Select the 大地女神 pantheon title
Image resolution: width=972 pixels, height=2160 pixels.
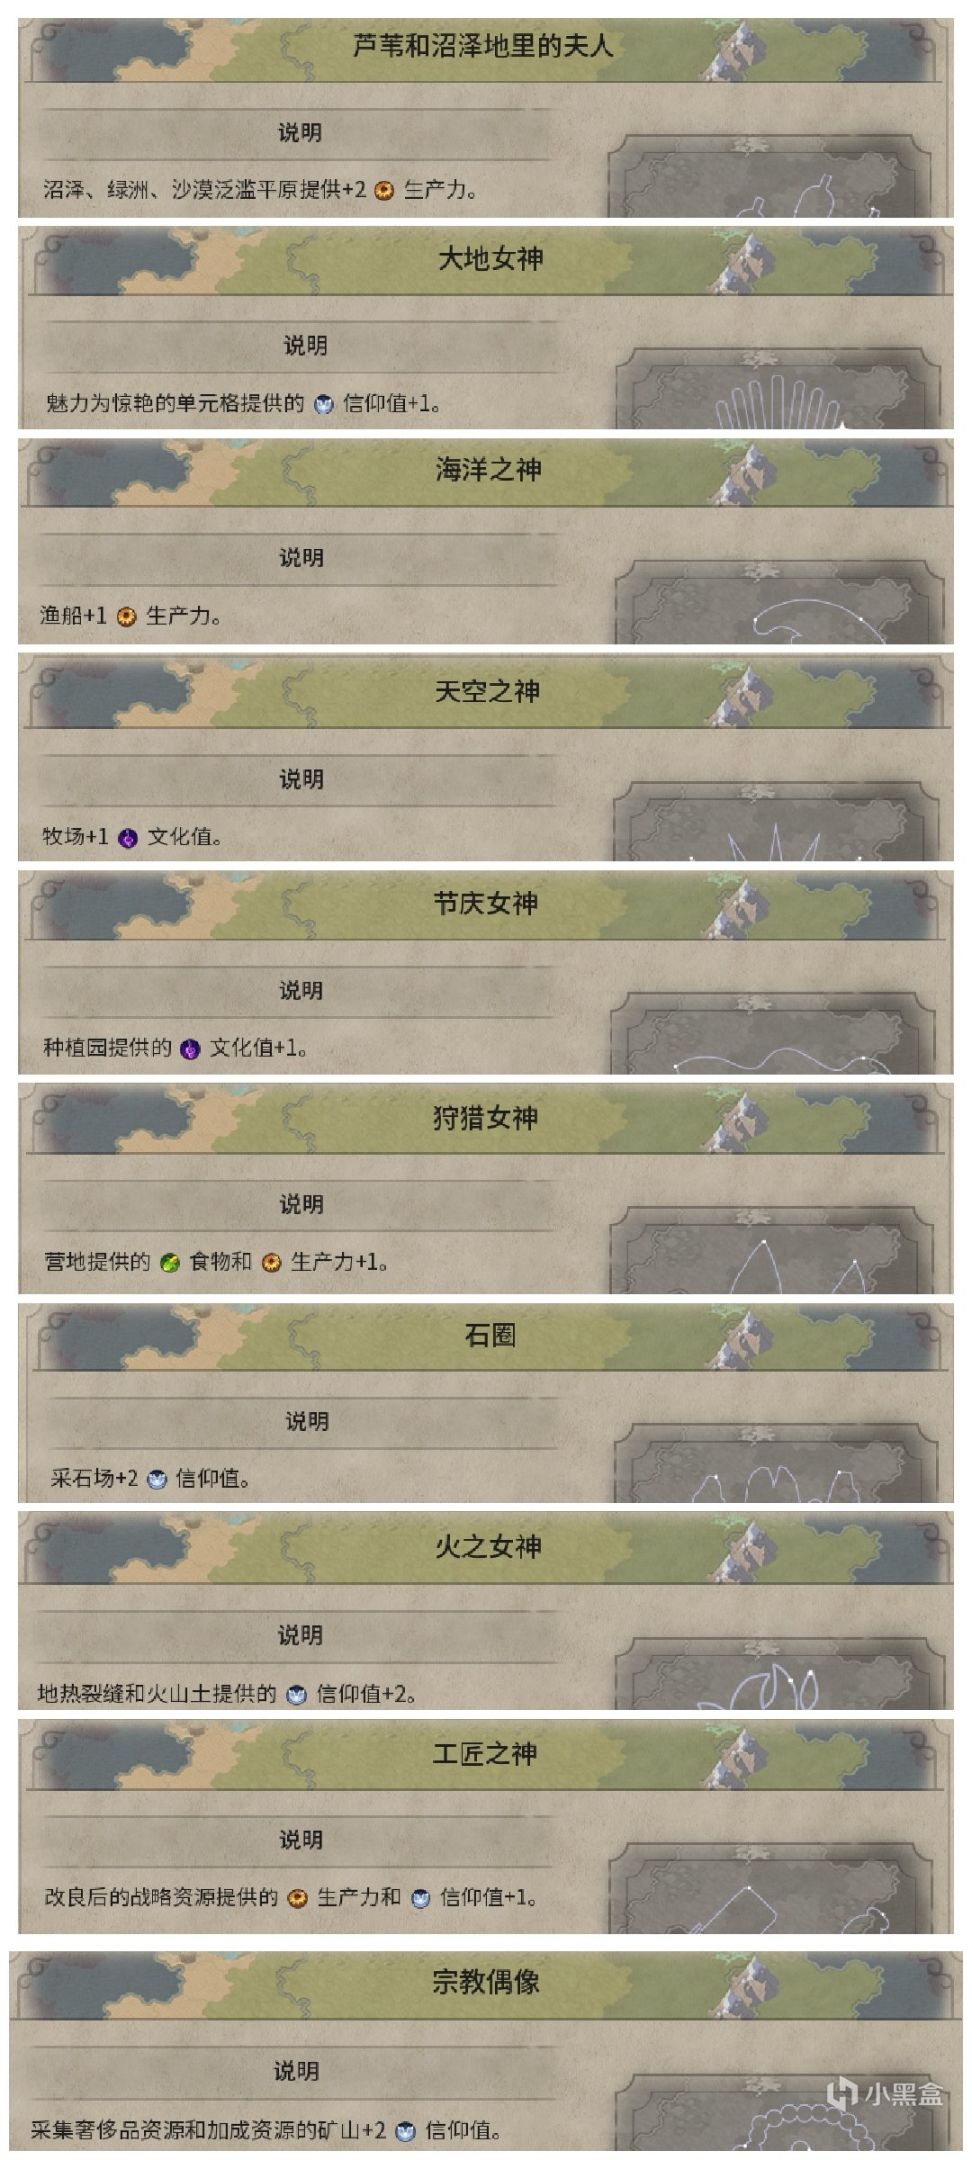(x=490, y=259)
